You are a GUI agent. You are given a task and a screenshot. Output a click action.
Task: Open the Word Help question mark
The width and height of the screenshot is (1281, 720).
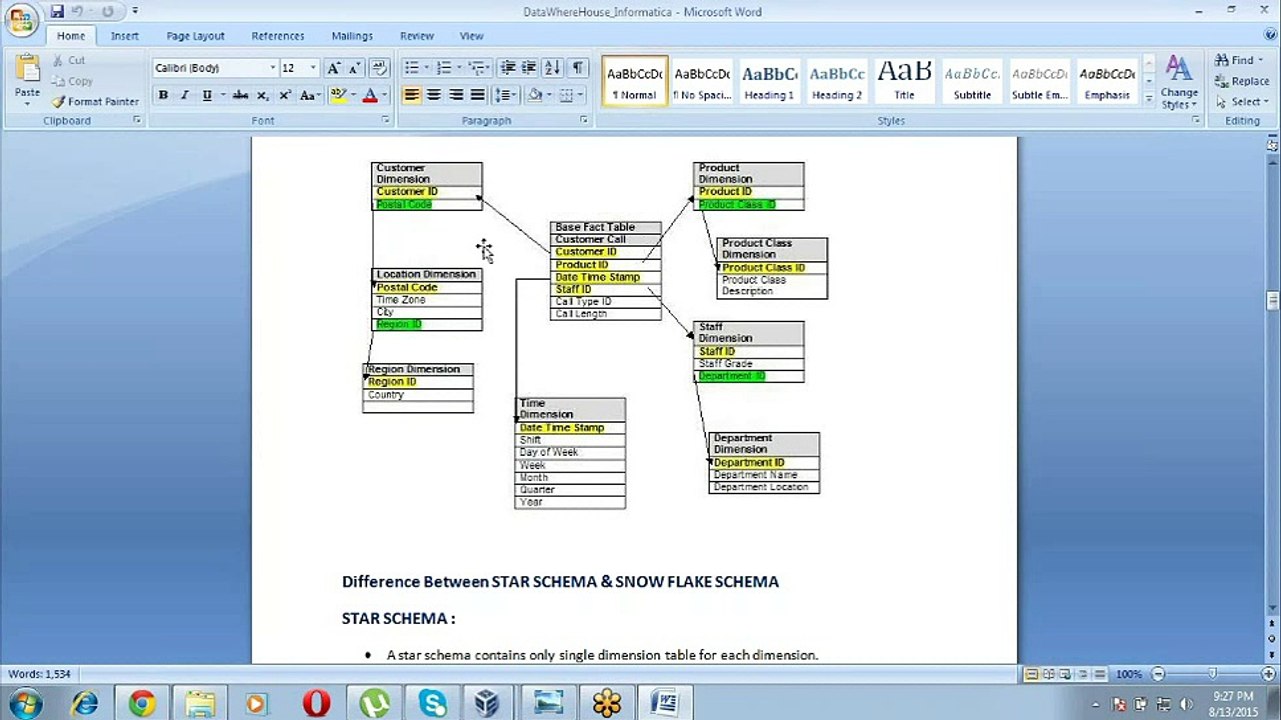[1271, 36]
